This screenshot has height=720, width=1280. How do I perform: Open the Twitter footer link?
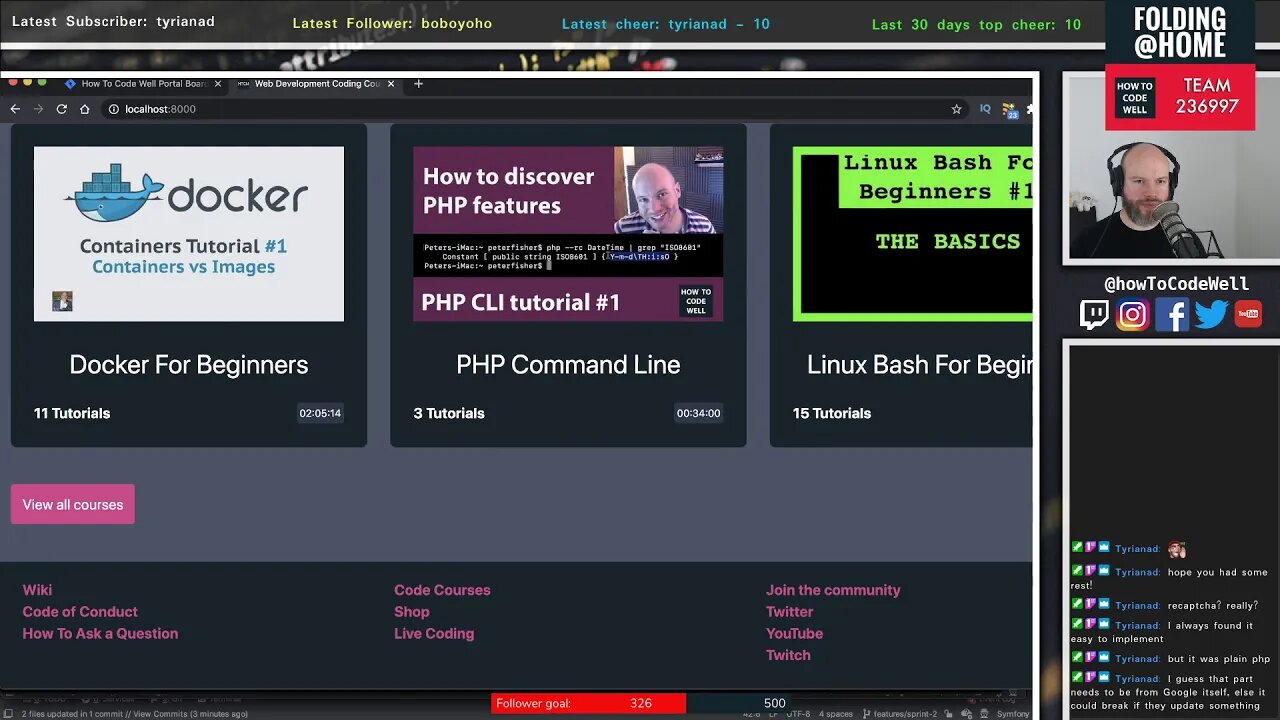[x=790, y=612]
